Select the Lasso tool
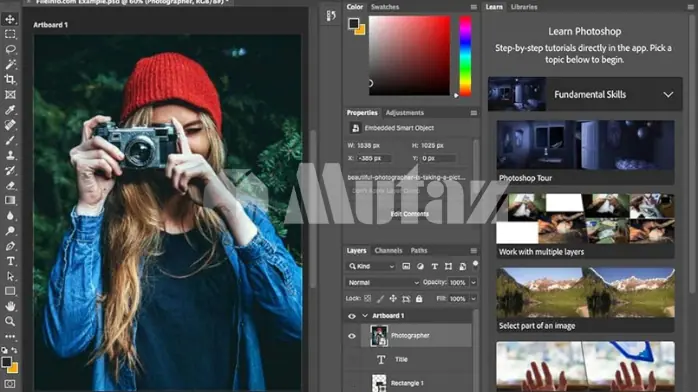The image size is (698, 392). point(10,49)
